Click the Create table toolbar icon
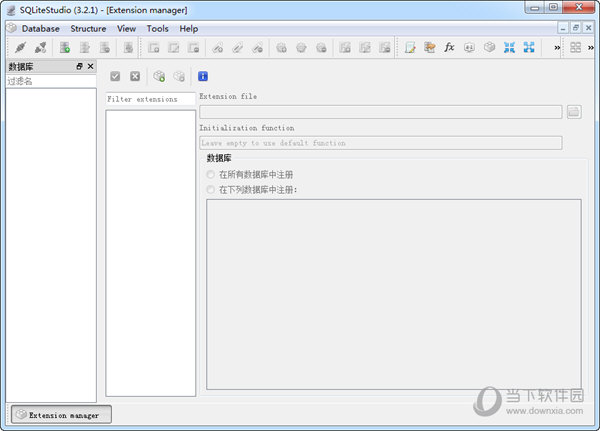This screenshot has height=431, width=600. coord(154,47)
